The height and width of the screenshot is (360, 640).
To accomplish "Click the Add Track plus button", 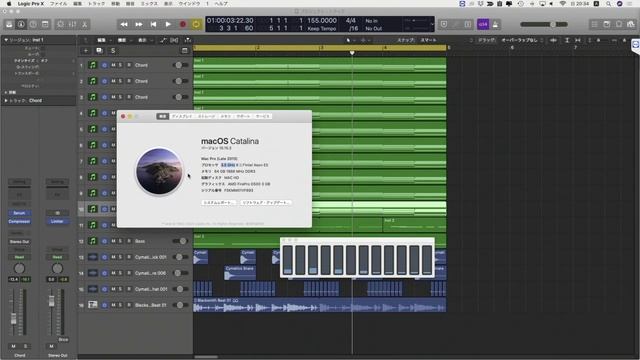I will click(86, 51).
